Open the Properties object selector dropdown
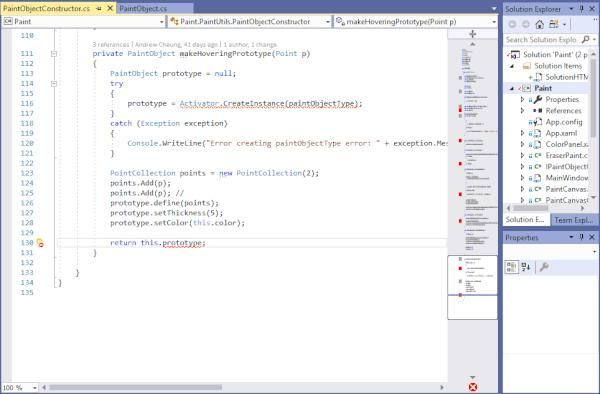Viewport: 600px width, 394px height. [594, 251]
